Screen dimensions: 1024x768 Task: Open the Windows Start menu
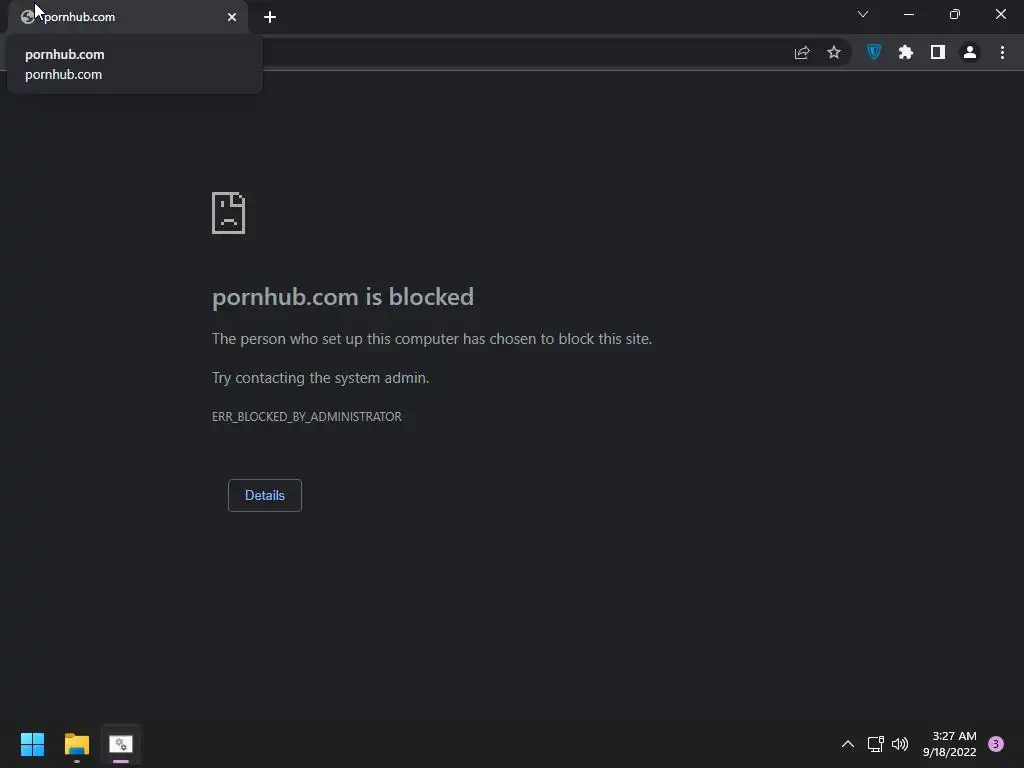pos(33,744)
